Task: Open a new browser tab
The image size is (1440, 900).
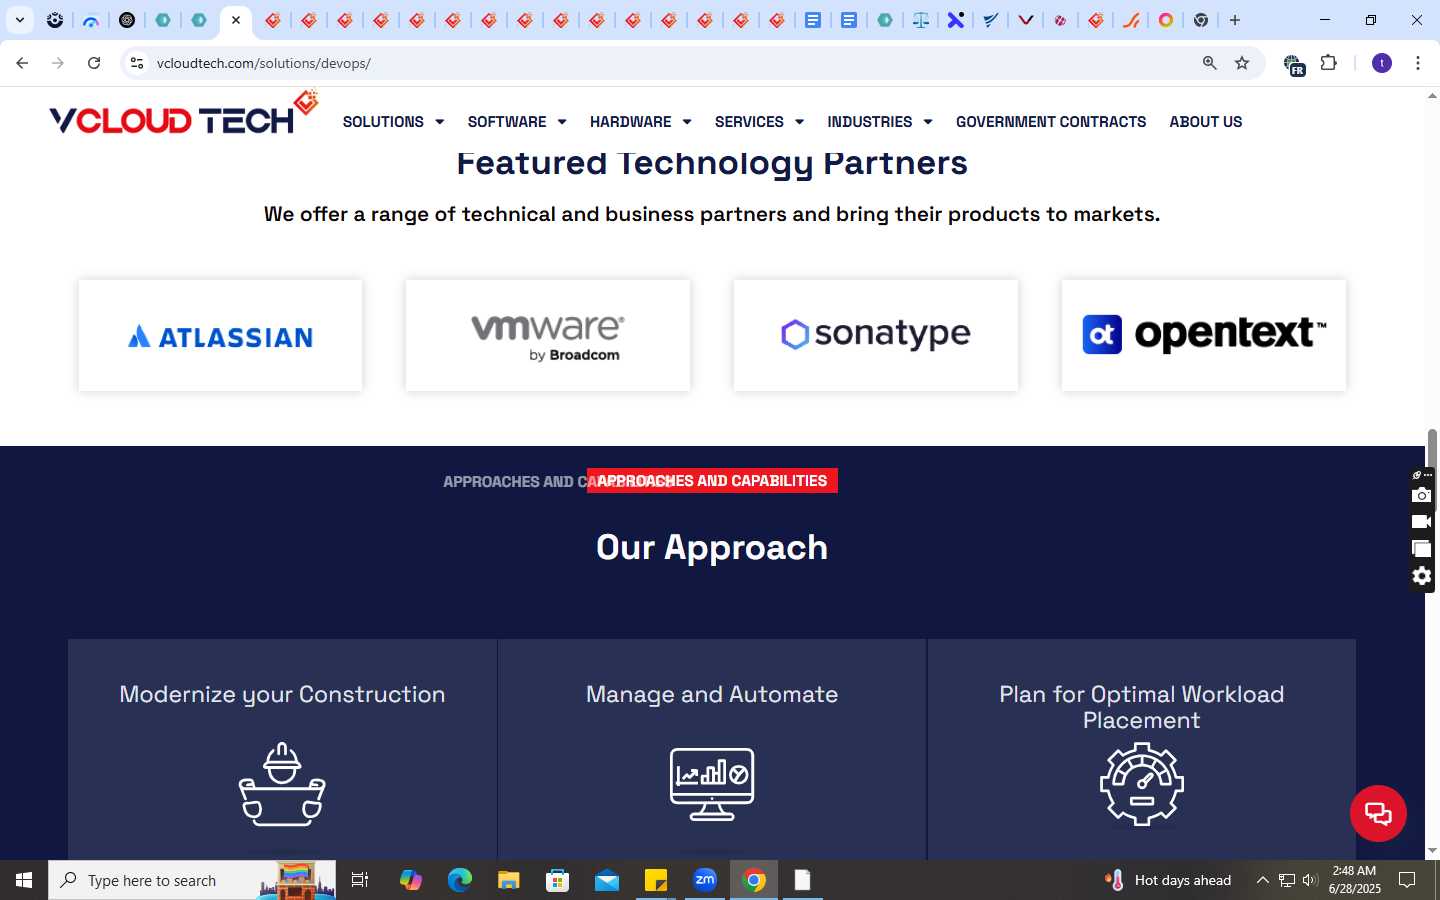Action: tap(1235, 20)
